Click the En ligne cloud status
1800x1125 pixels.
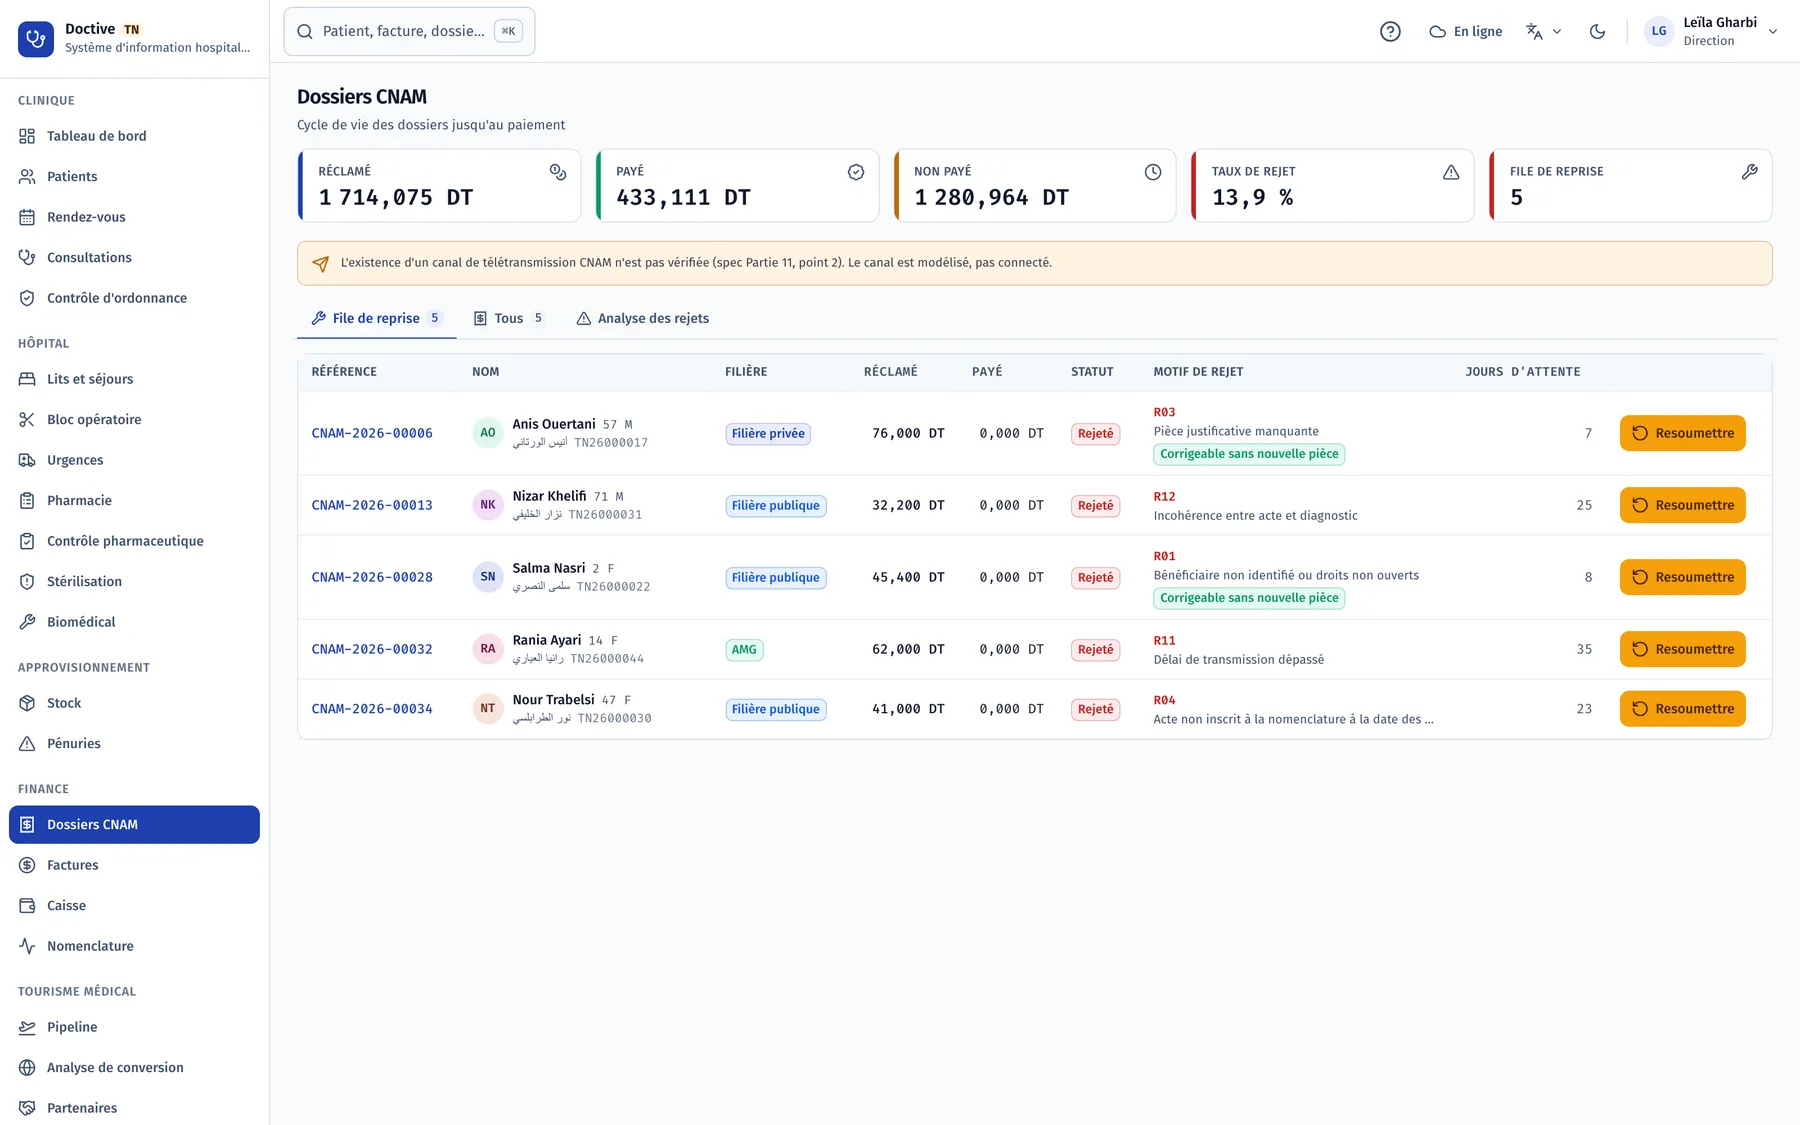click(1465, 31)
